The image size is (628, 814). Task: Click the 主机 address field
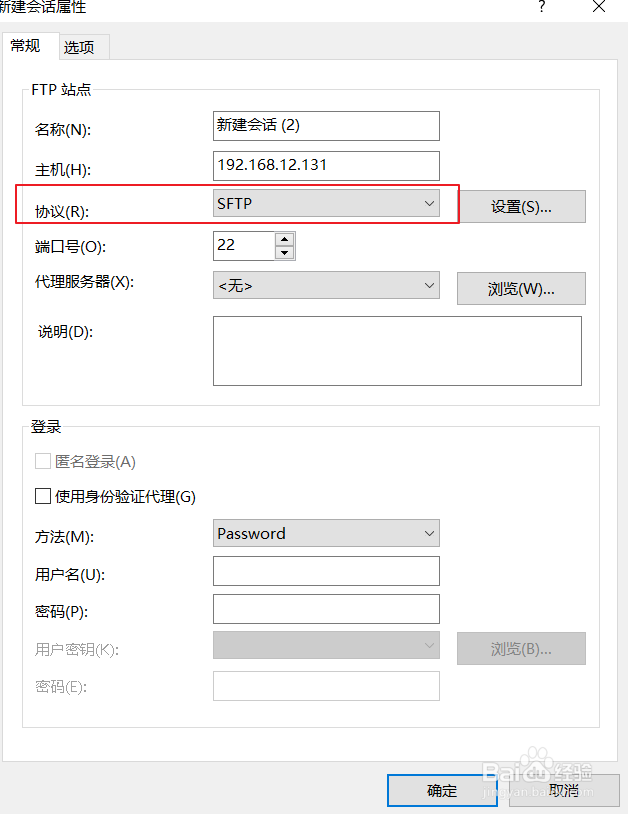pyautogui.click(x=326, y=165)
